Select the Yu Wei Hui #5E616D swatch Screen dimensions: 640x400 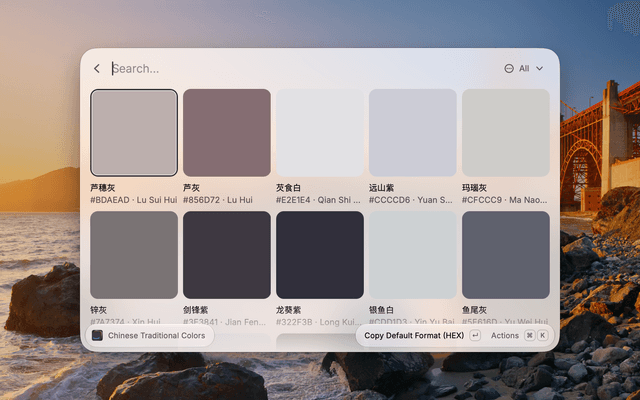click(506, 255)
